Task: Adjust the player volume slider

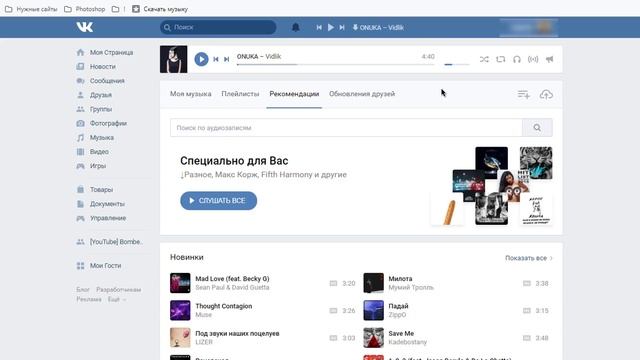Action: pyautogui.click(x=456, y=64)
